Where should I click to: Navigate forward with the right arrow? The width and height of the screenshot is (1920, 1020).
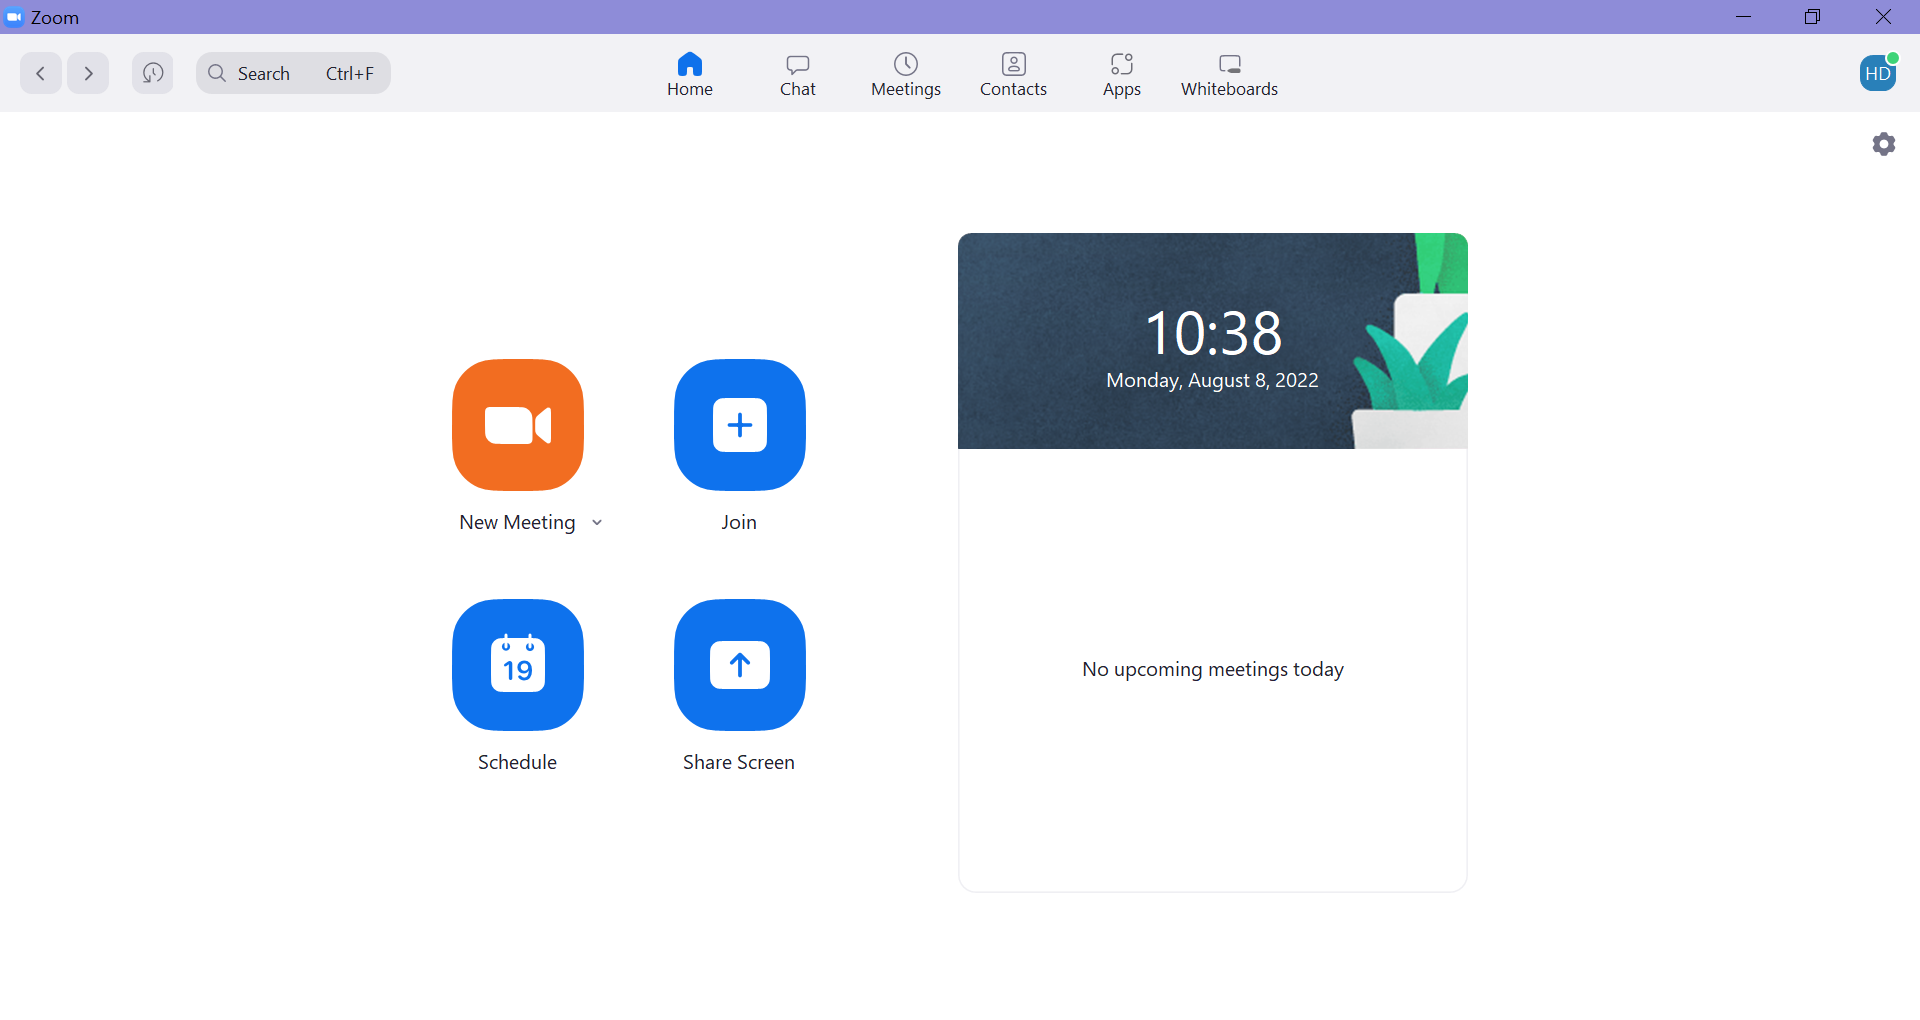click(x=88, y=73)
